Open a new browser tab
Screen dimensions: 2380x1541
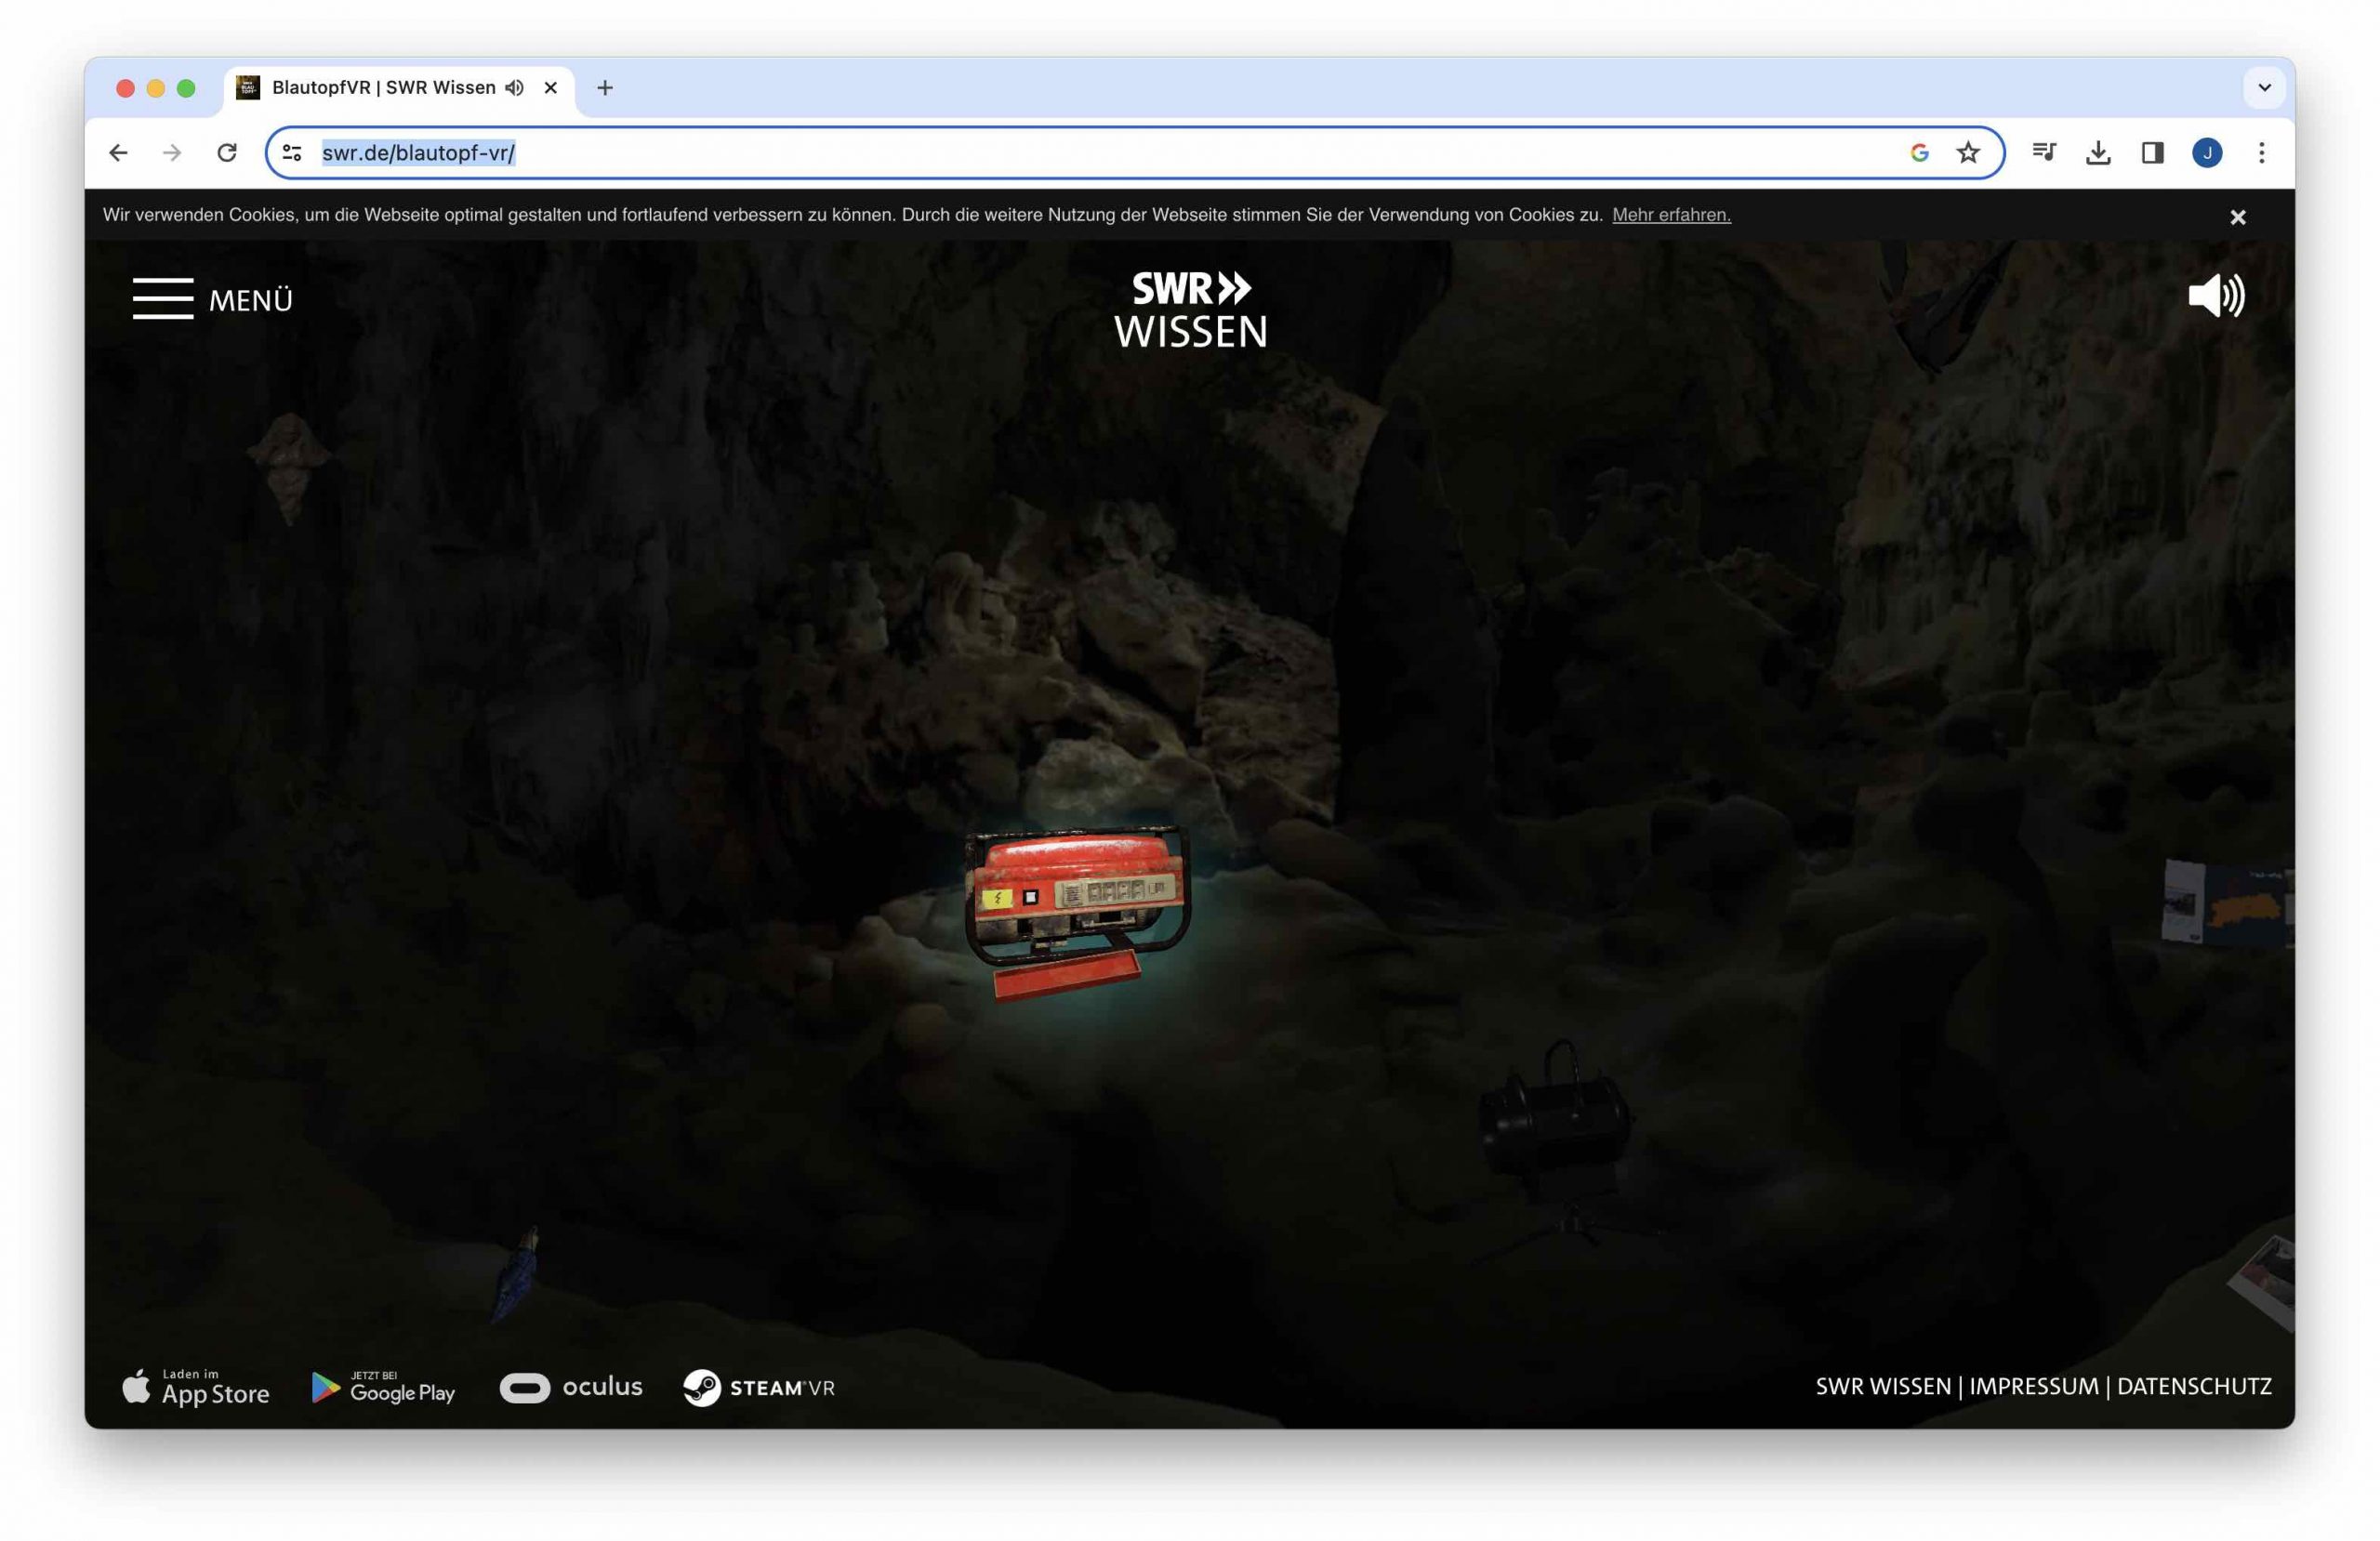click(x=605, y=88)
